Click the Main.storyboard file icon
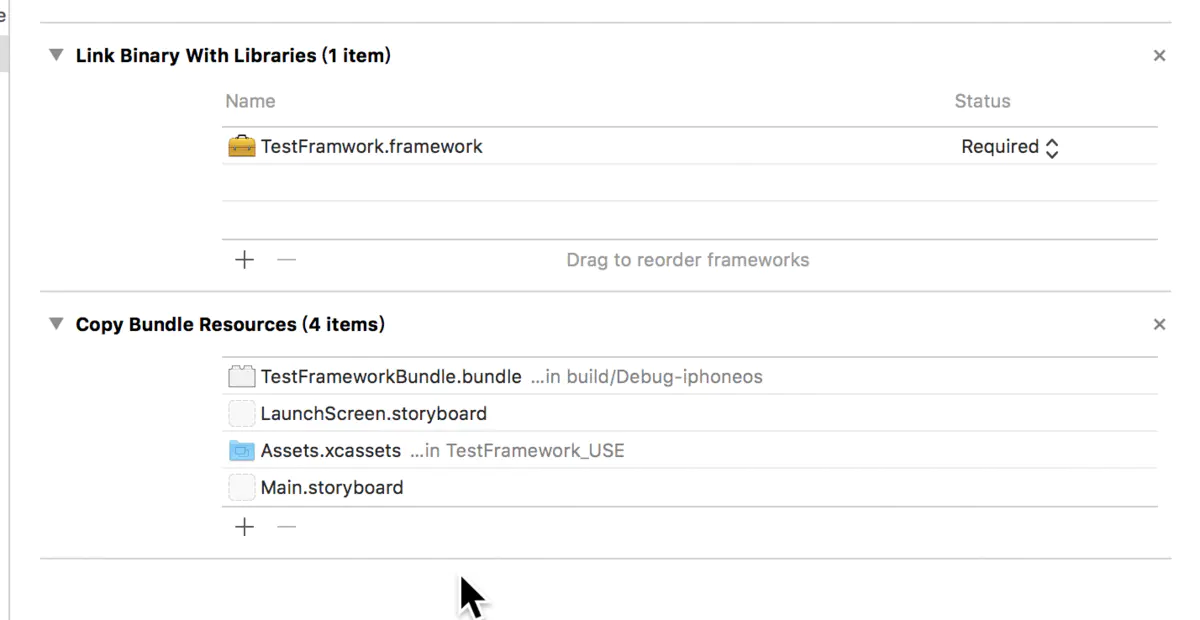 click(x=242, y=488)
